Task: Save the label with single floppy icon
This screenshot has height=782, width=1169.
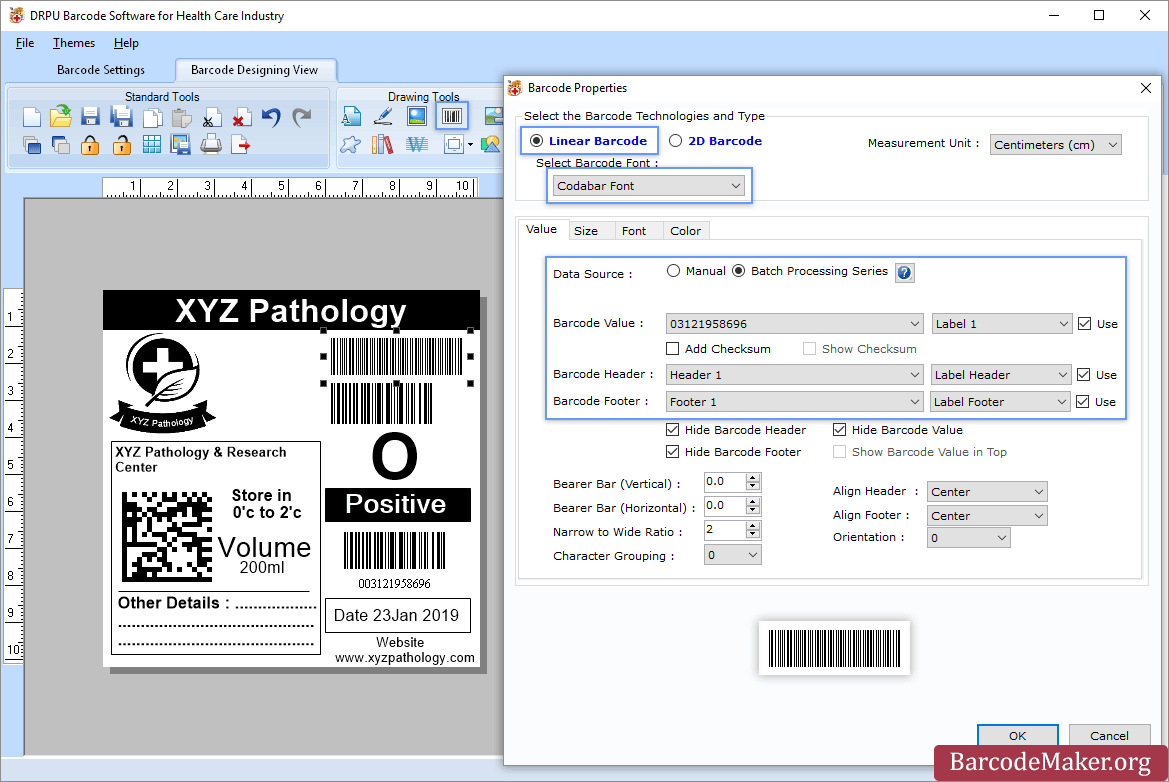Action: coord(90,117)
